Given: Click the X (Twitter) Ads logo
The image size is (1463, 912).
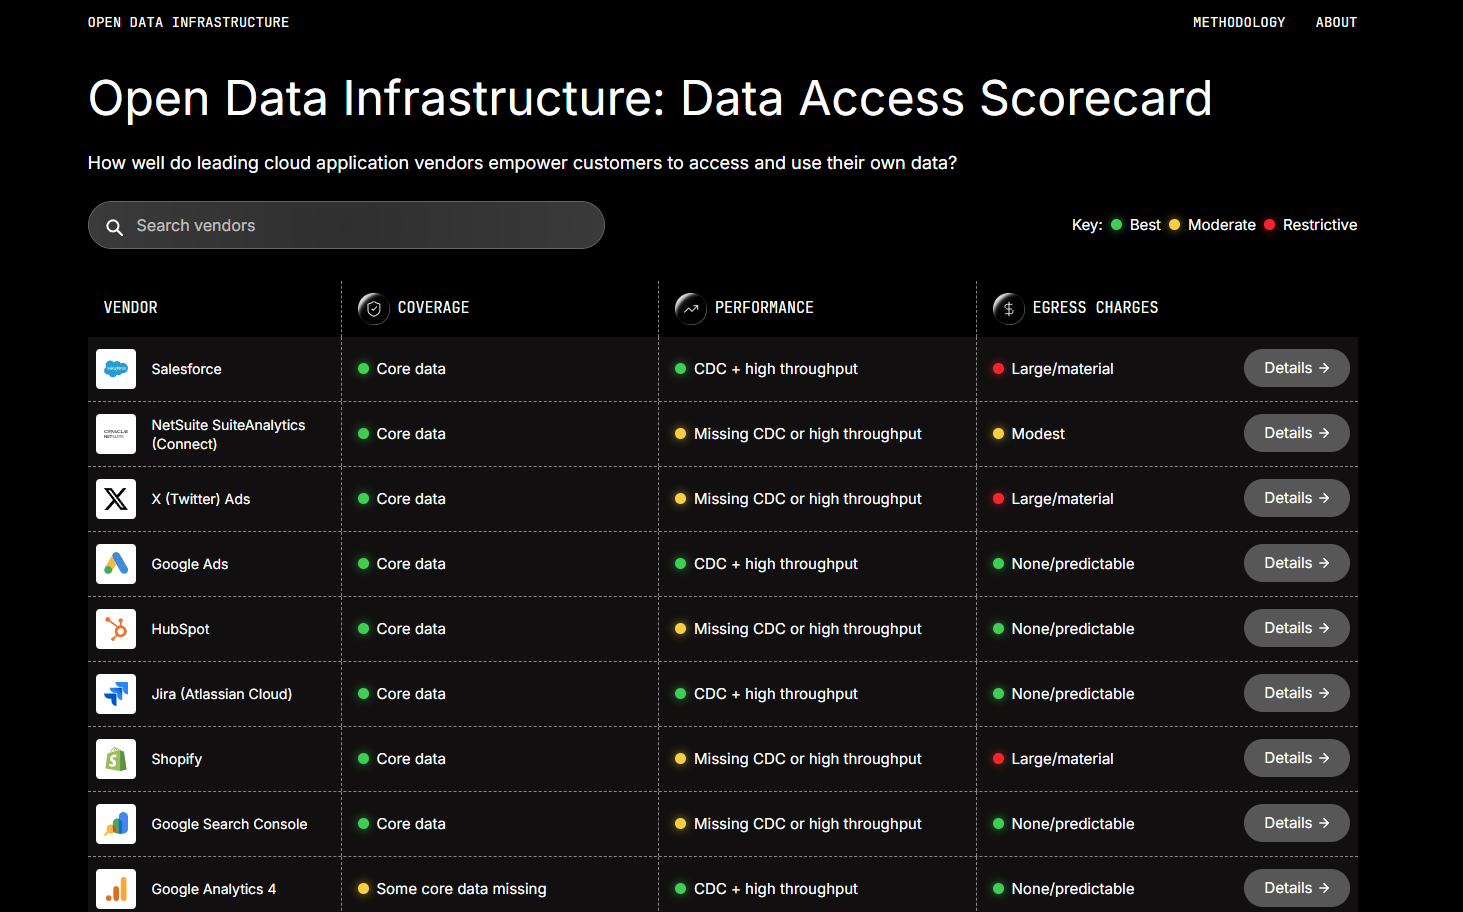Looking at the screenshot, I should 116,499.
